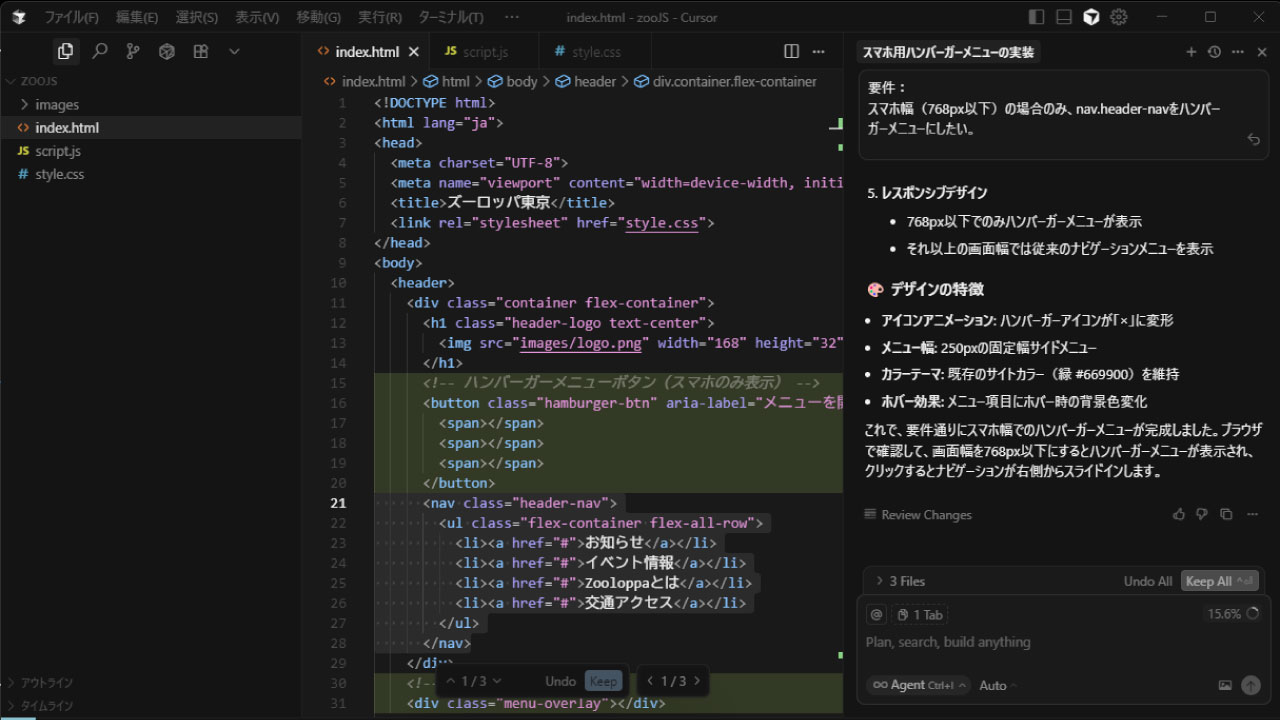Click the @ add context button
The width and height of the screenshot is (1280, 720).
(x=876, y=615)
